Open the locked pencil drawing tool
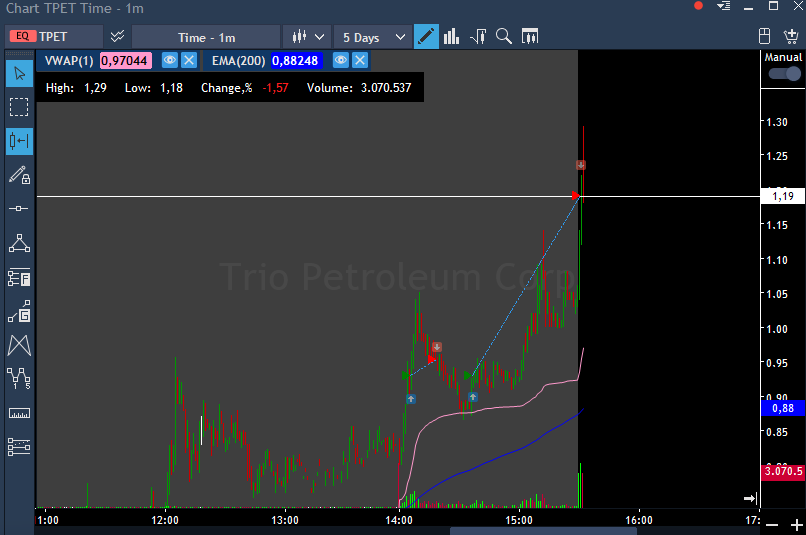This screenshot has width=806, height=535. point(20,175)
